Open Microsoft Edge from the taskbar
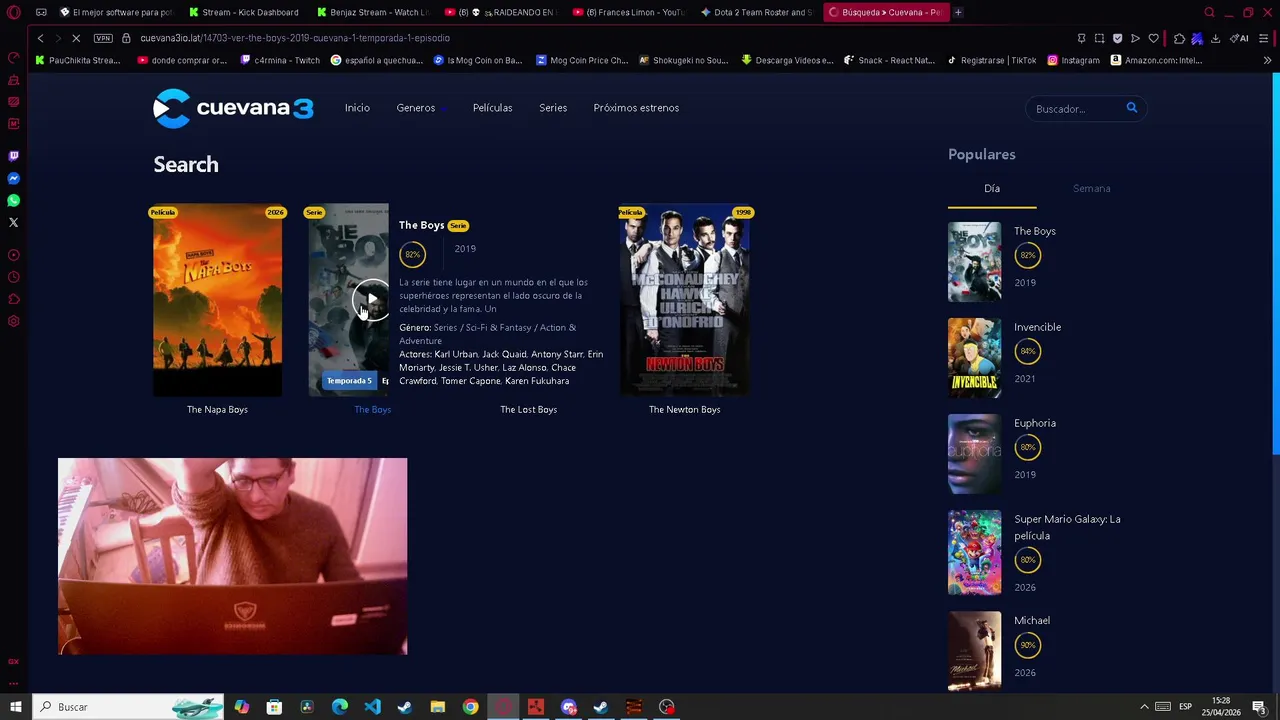 tap(339, 707)
